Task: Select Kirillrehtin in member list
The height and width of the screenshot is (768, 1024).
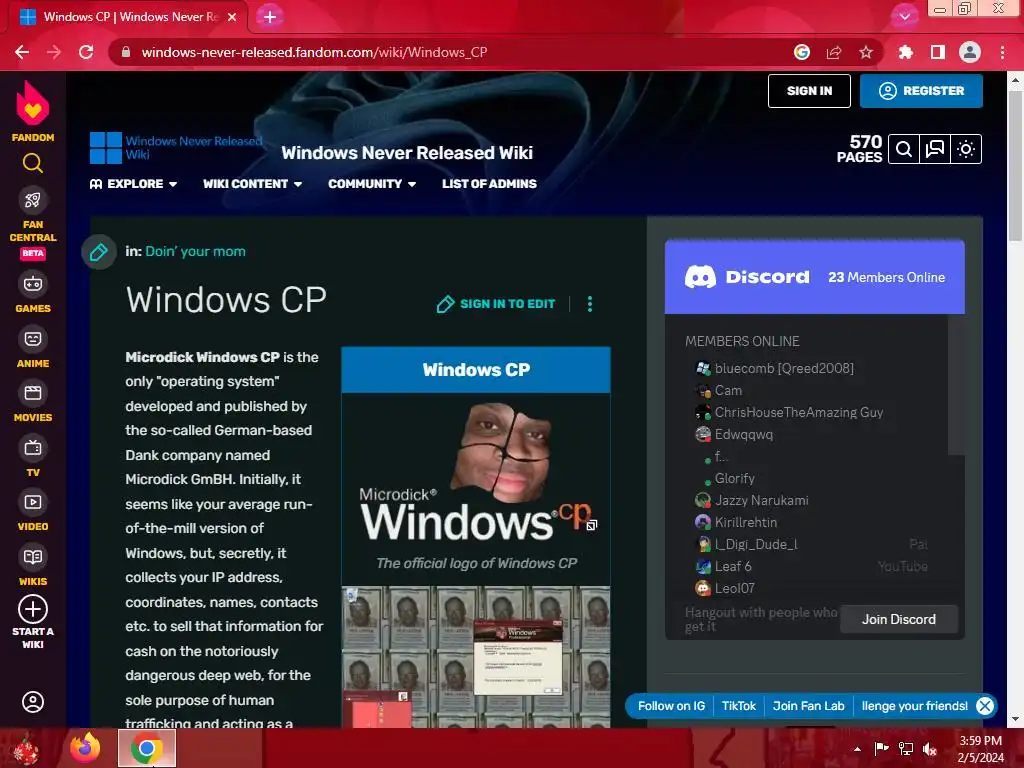Action: (x=736, y=522)
